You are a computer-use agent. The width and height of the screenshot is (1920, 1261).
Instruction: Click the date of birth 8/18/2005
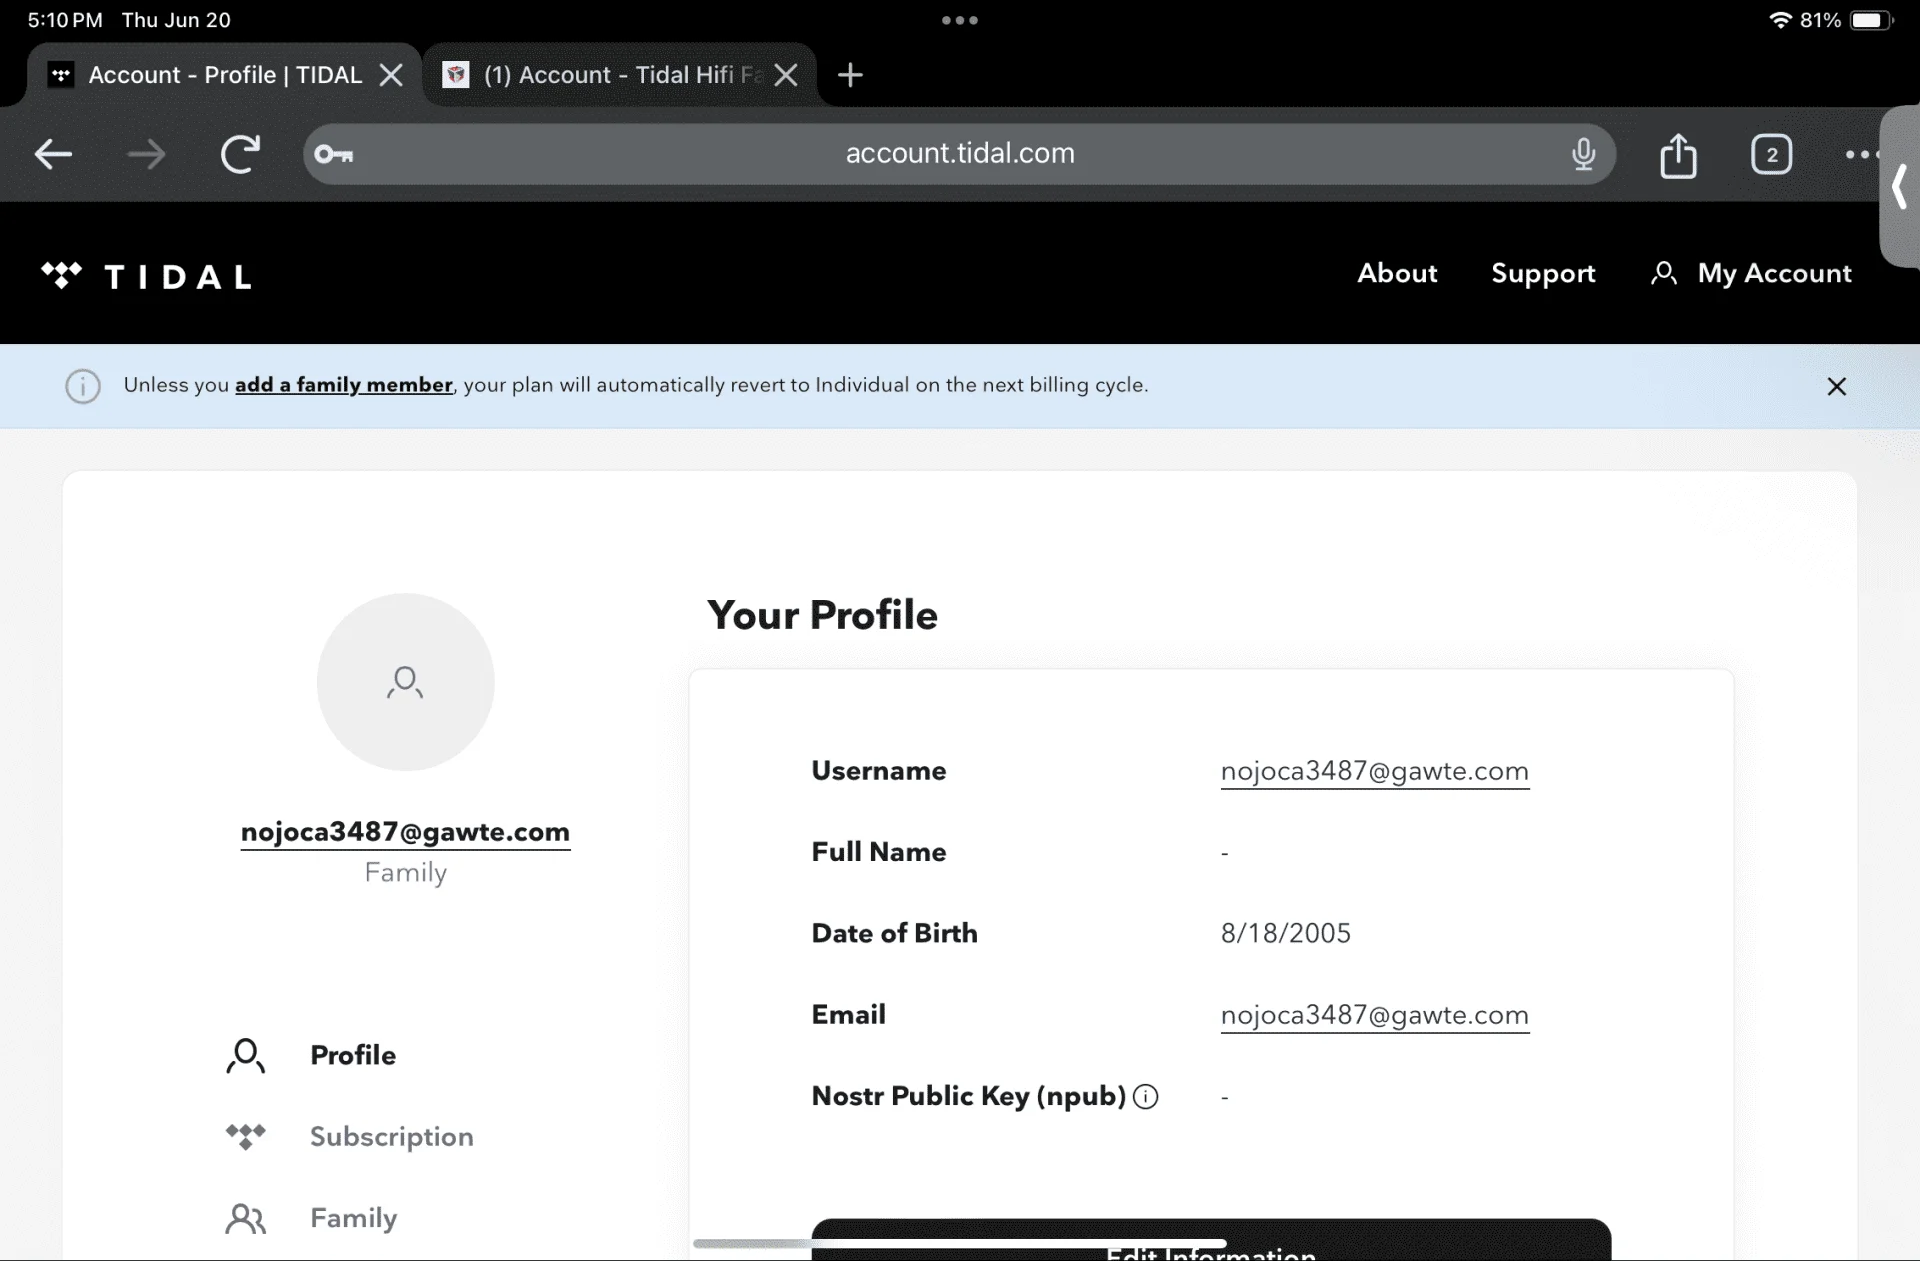click(1285, 933)
